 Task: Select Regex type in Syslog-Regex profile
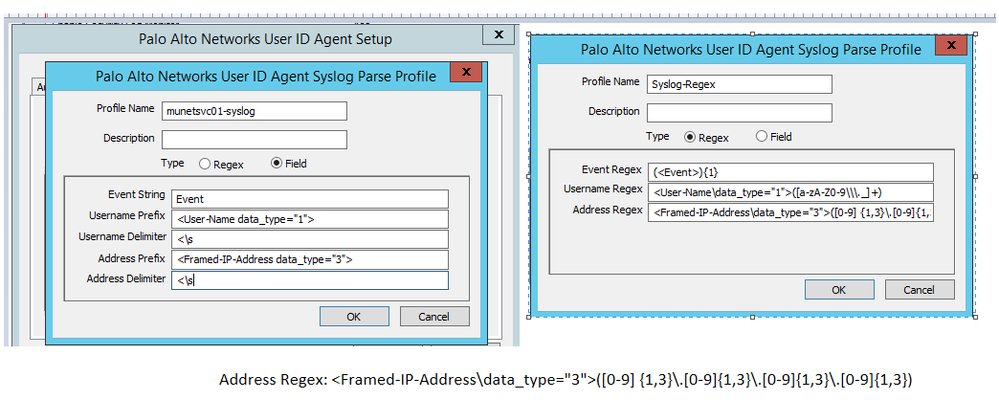(689, 137)
